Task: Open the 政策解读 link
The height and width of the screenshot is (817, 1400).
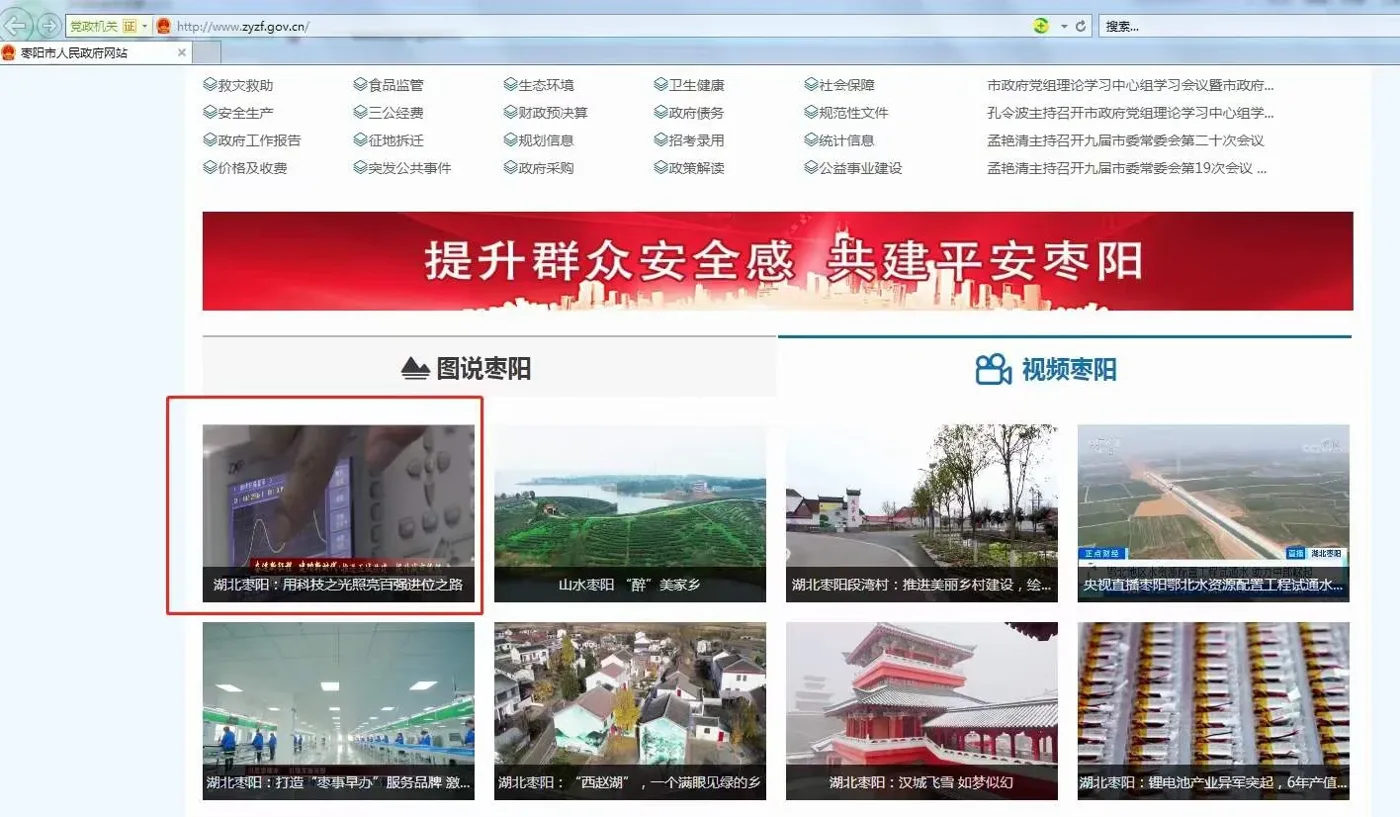Action: pyautogui.click(x=696, y=168)
